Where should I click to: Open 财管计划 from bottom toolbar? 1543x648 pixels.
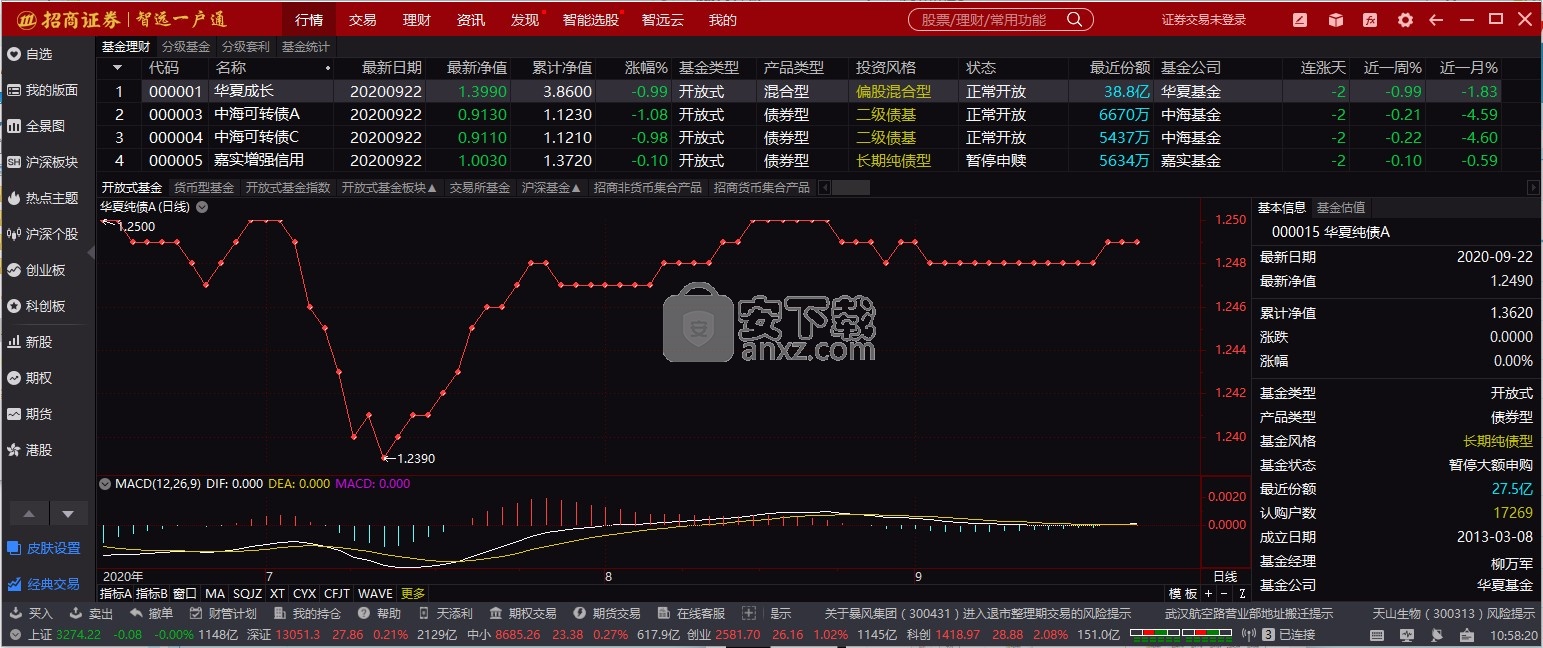pyautogui.click(x=223, y=613)
